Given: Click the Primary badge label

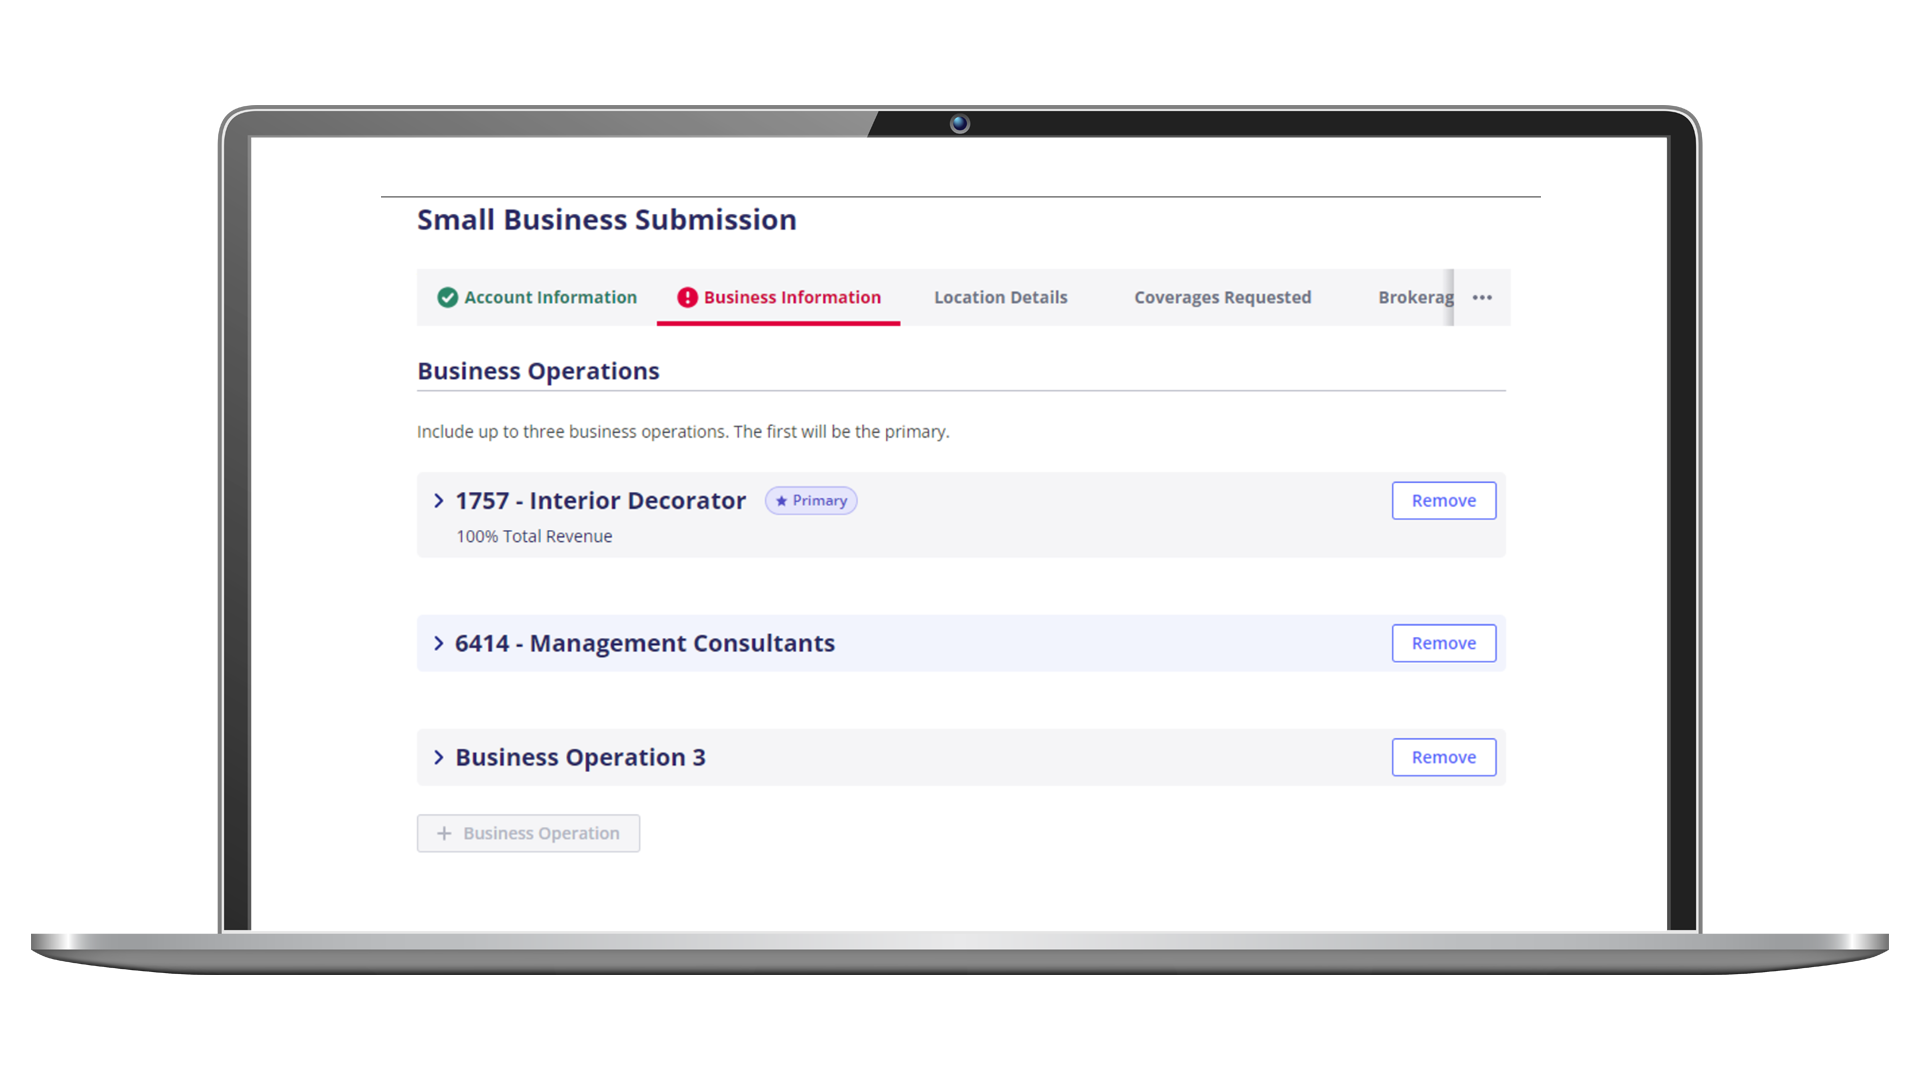Looking at the screenshot, I should (x=819, y=501).
